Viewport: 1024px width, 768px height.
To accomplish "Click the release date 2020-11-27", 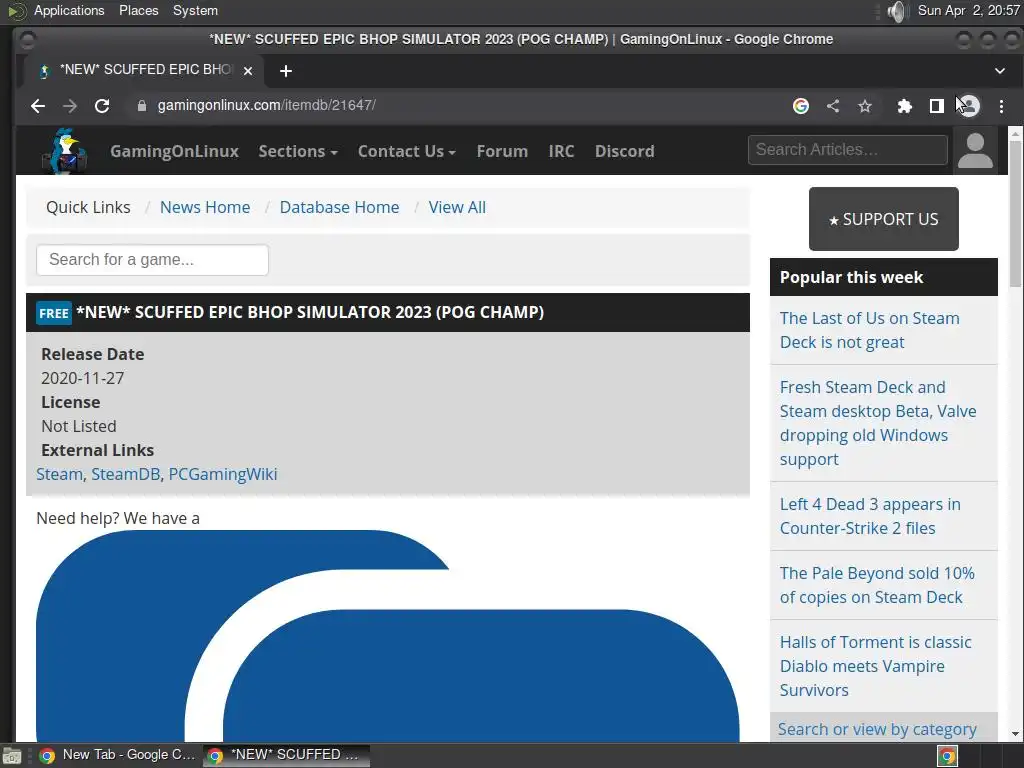I will [x=82, y=378].
